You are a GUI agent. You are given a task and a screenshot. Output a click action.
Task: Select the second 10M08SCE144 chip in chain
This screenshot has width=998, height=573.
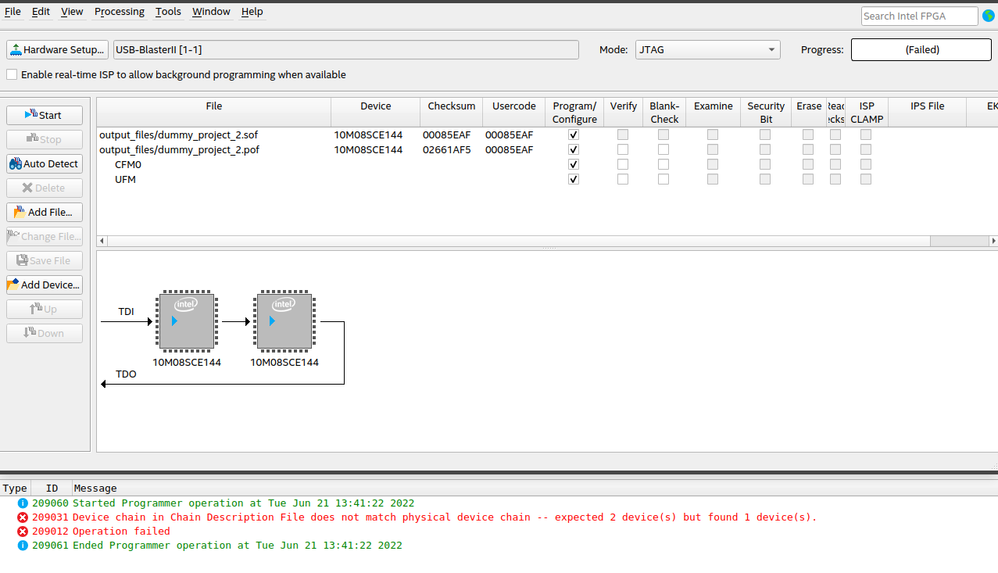[284, 321]
